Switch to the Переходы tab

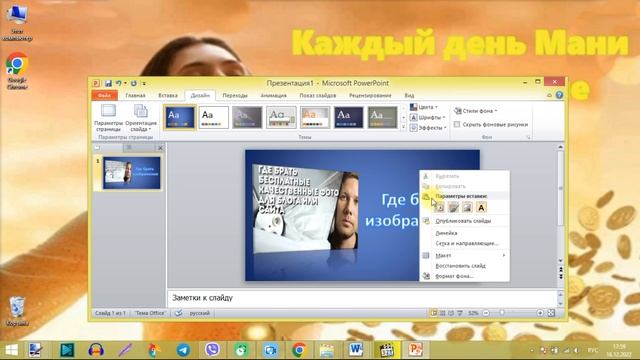click(235, 96)
